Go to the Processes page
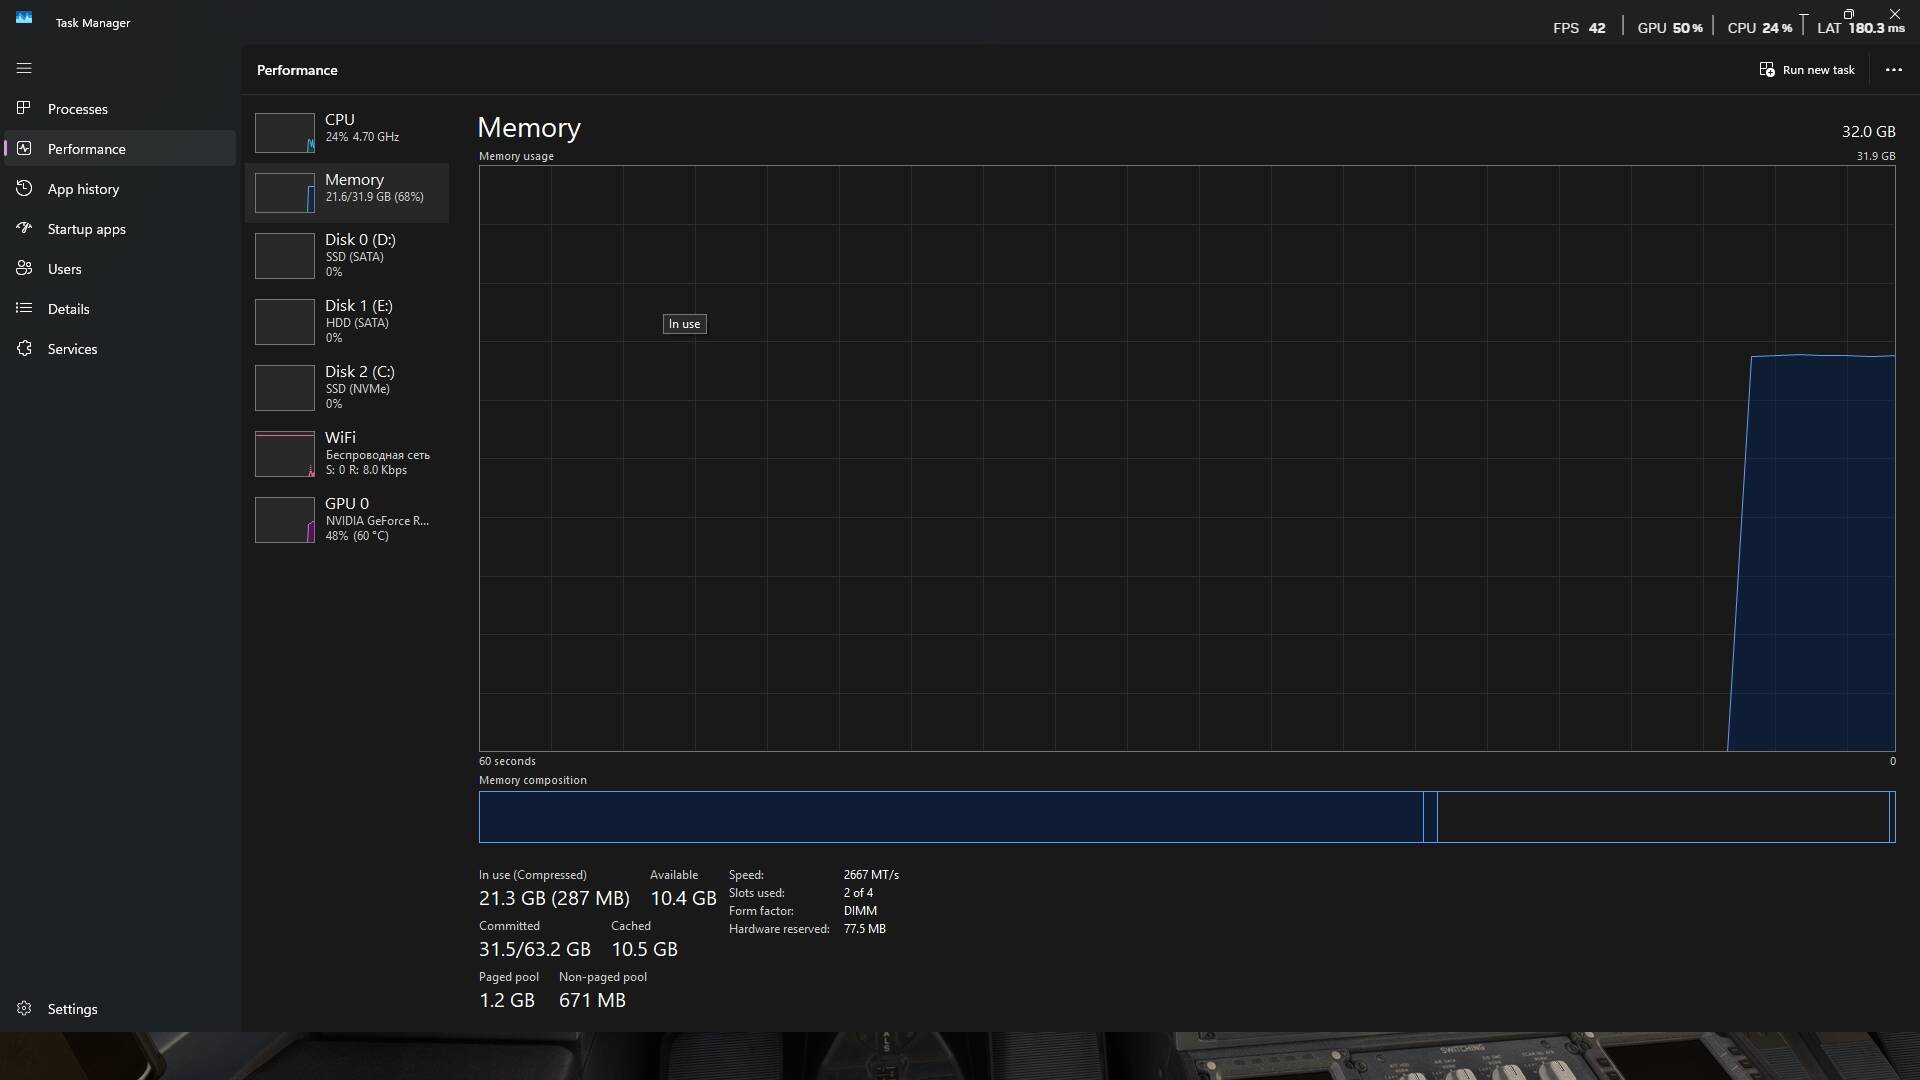Viewport: 1920px width, 1080px height. pos(120,108)
